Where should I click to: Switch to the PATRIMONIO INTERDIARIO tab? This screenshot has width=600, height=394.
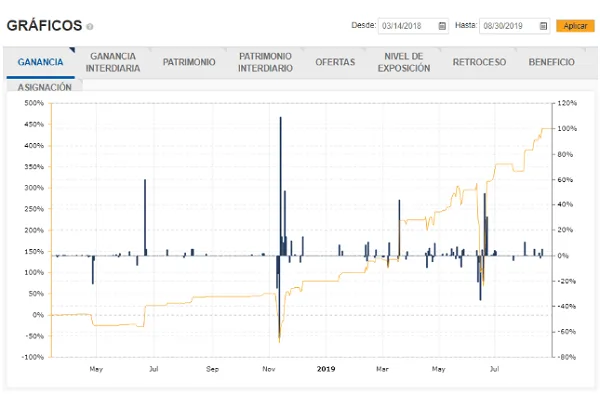click(265, 62)
